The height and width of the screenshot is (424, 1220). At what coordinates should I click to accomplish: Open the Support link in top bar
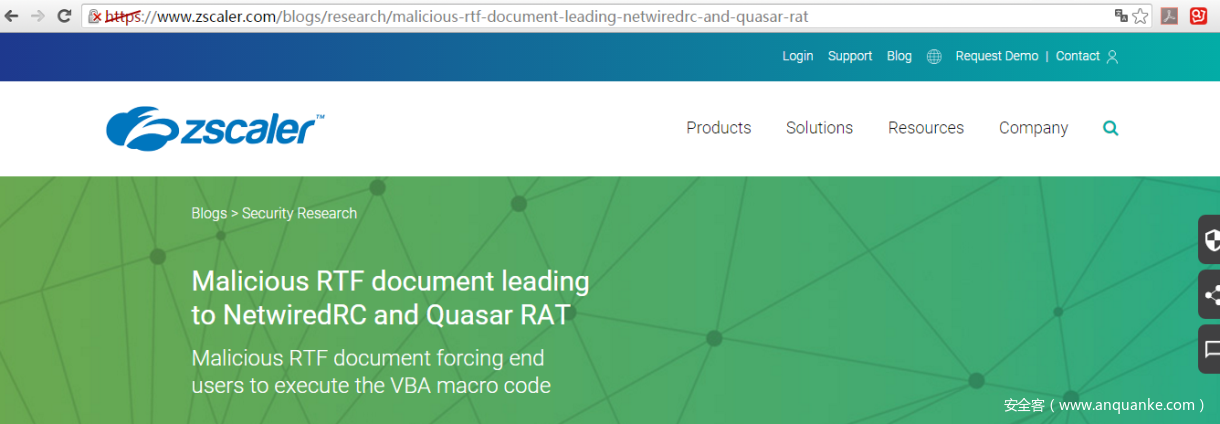[x=850, y=56]
